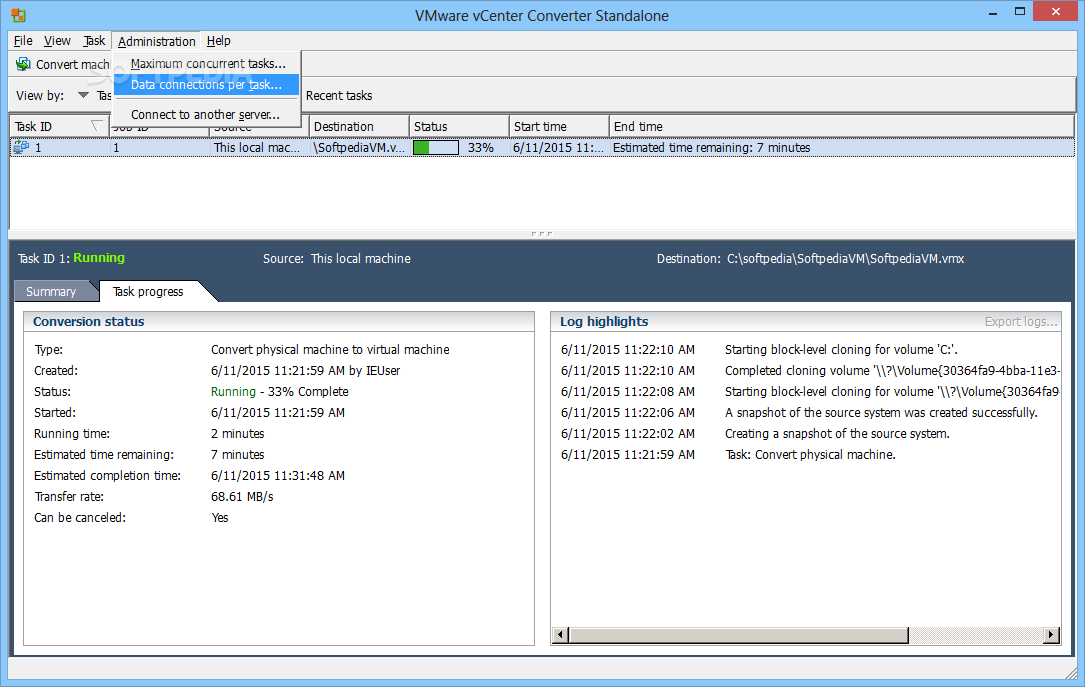Image resolution: width=1085 pixels, height=687 pixels.
Task: Click the Recent tasks label
Action: point(339,95)
